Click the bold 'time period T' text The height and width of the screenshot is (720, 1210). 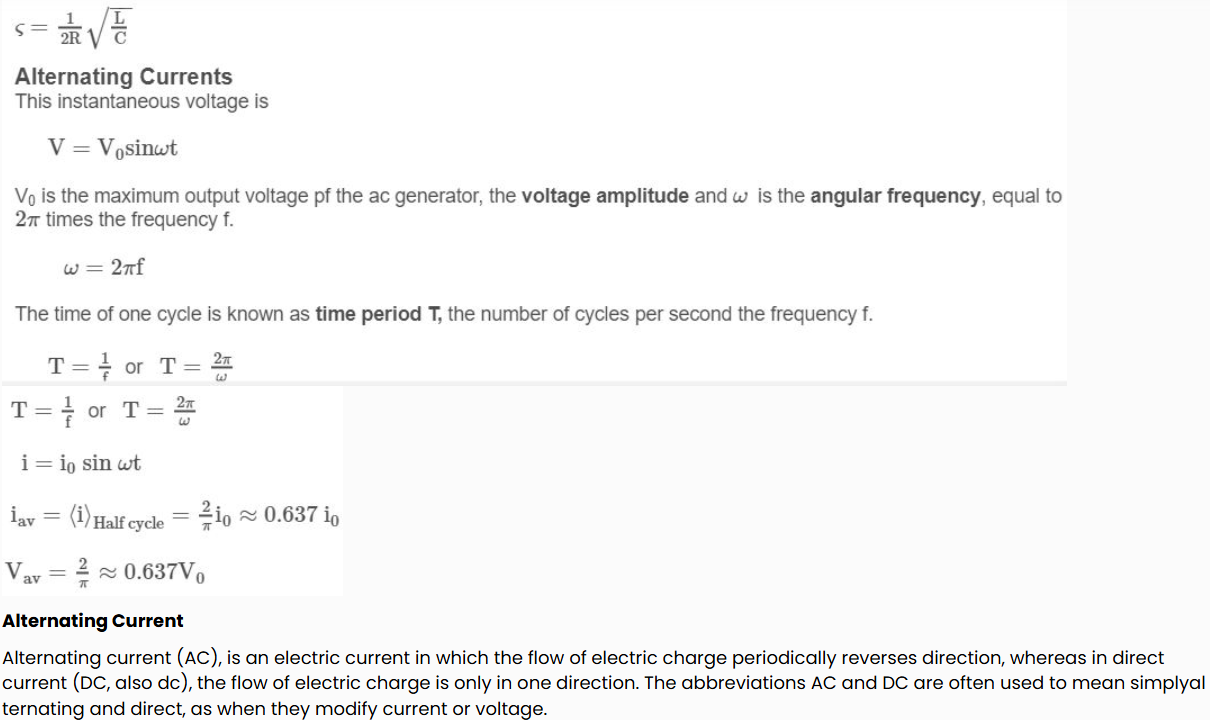click(378, 314)
